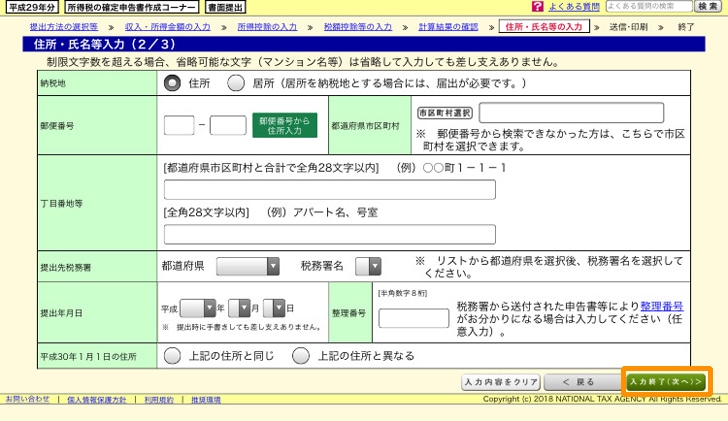Open 個人情報保護方針 footer link

pos(97,400)
